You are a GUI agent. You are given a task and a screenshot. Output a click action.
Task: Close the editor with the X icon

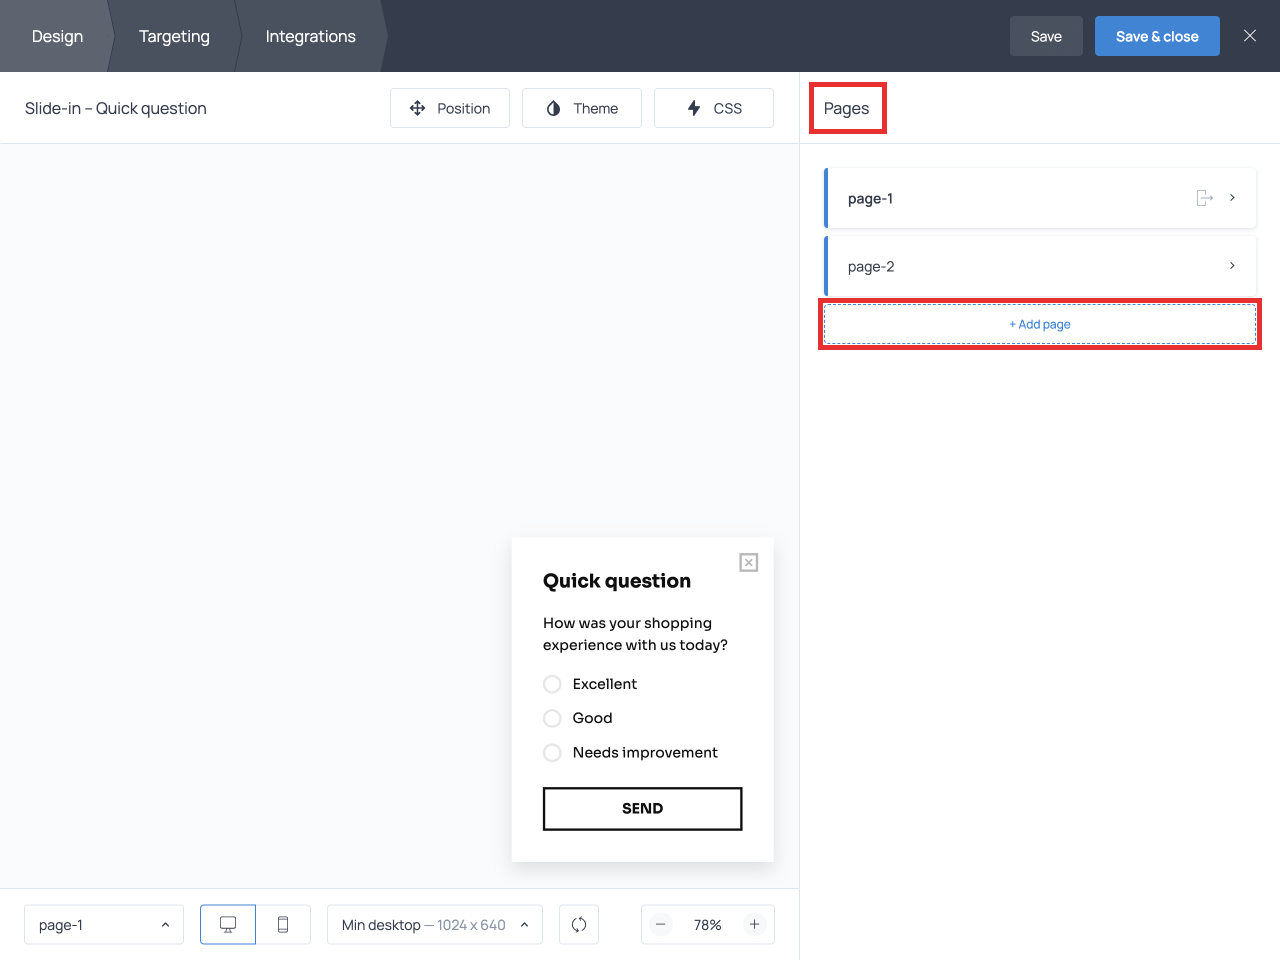point(1250,36)
